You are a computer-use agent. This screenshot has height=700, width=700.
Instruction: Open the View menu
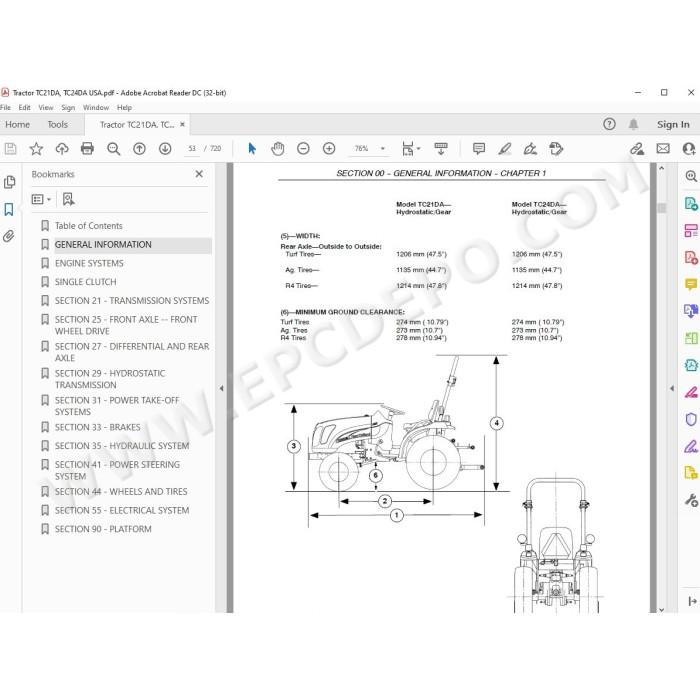tap(46, 108)
